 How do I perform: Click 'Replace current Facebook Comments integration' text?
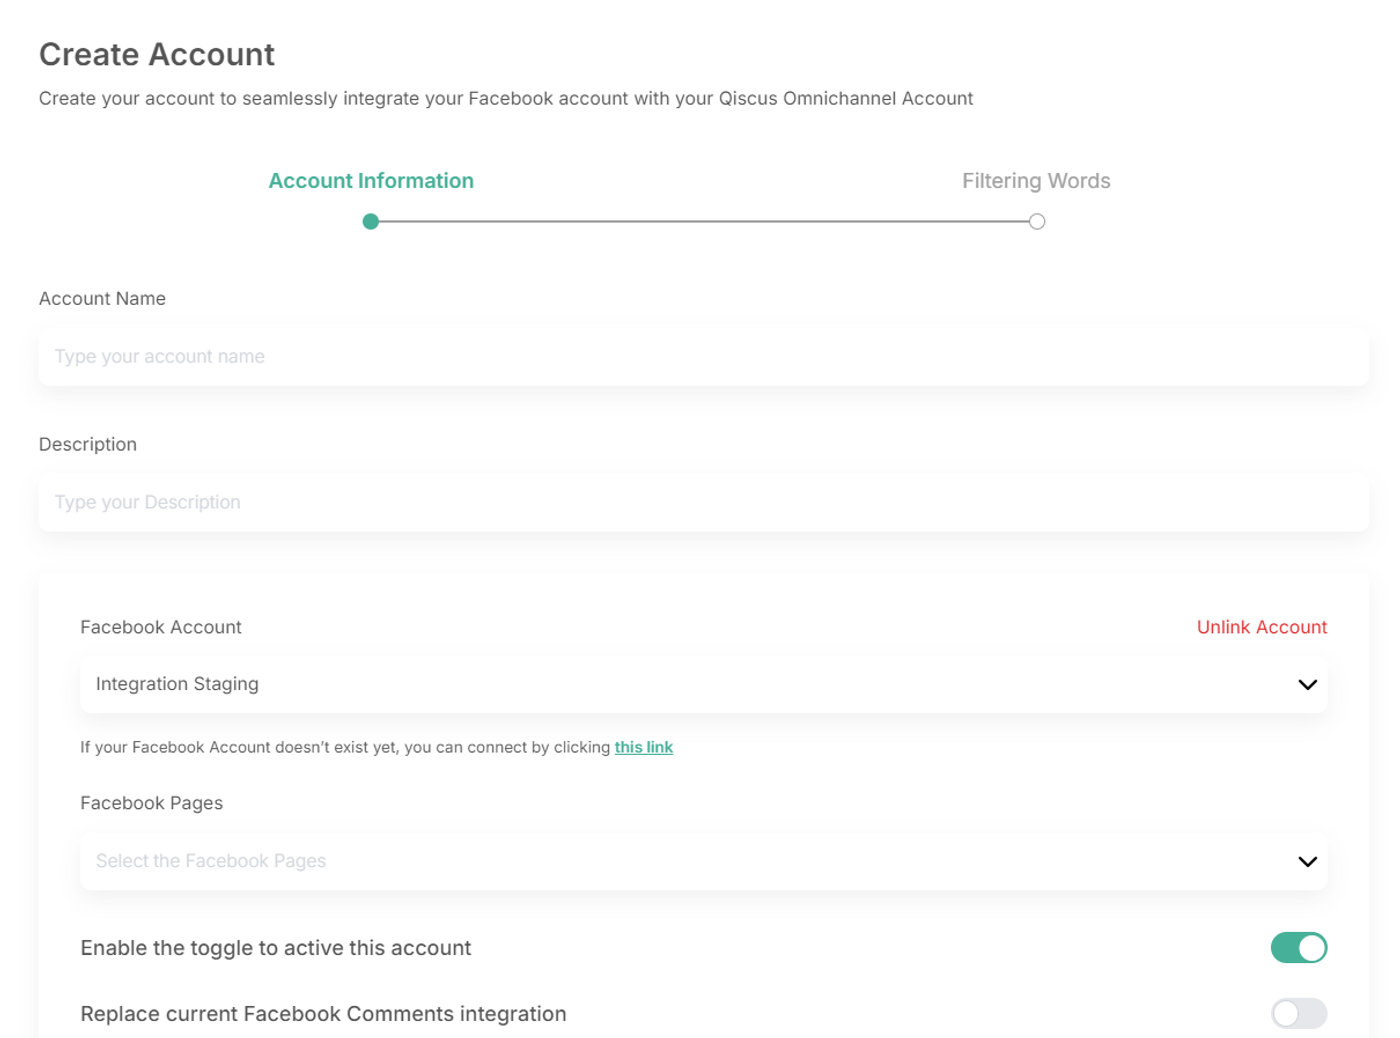coord(323,1014)
